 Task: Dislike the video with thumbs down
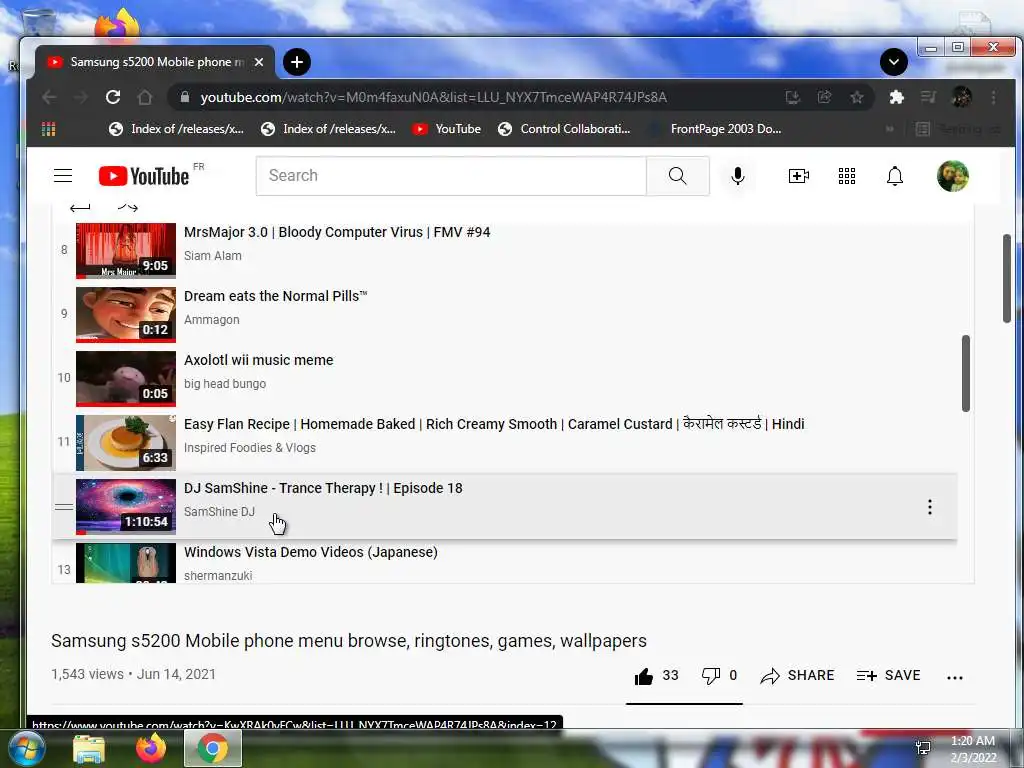coord(719,676)
